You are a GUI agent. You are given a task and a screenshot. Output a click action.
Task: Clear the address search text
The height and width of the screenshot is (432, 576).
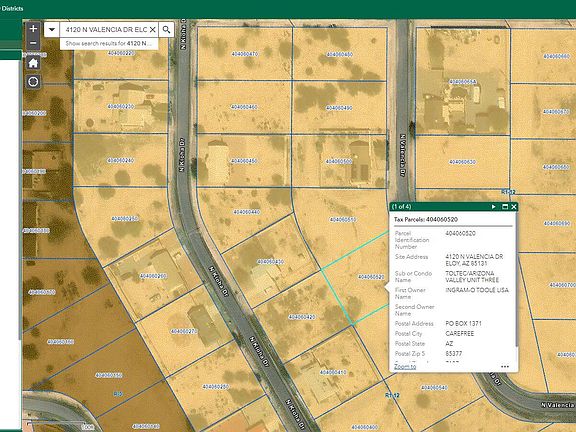pyautogui.click(x=152, y=29)
